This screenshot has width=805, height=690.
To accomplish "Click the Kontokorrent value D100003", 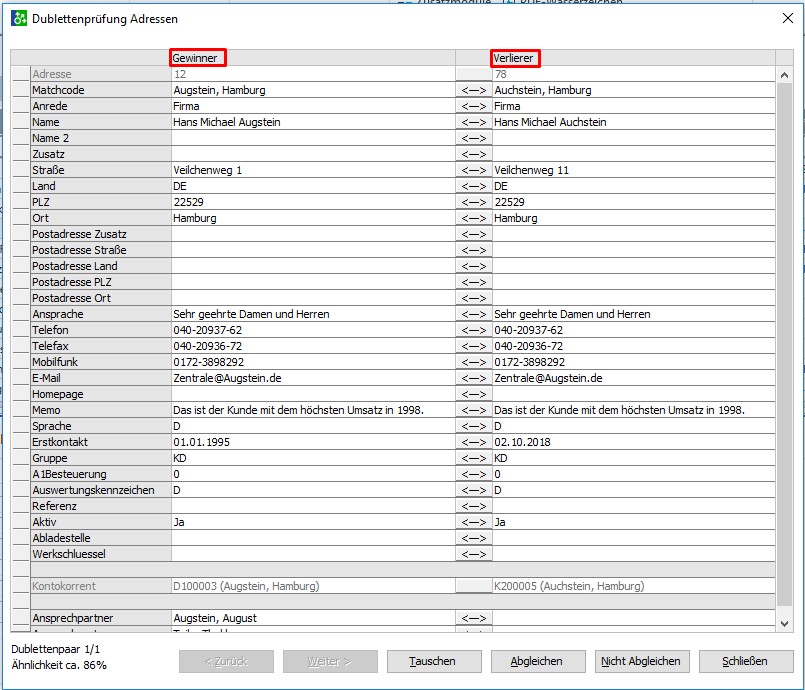I will click(x=313, y=586).
